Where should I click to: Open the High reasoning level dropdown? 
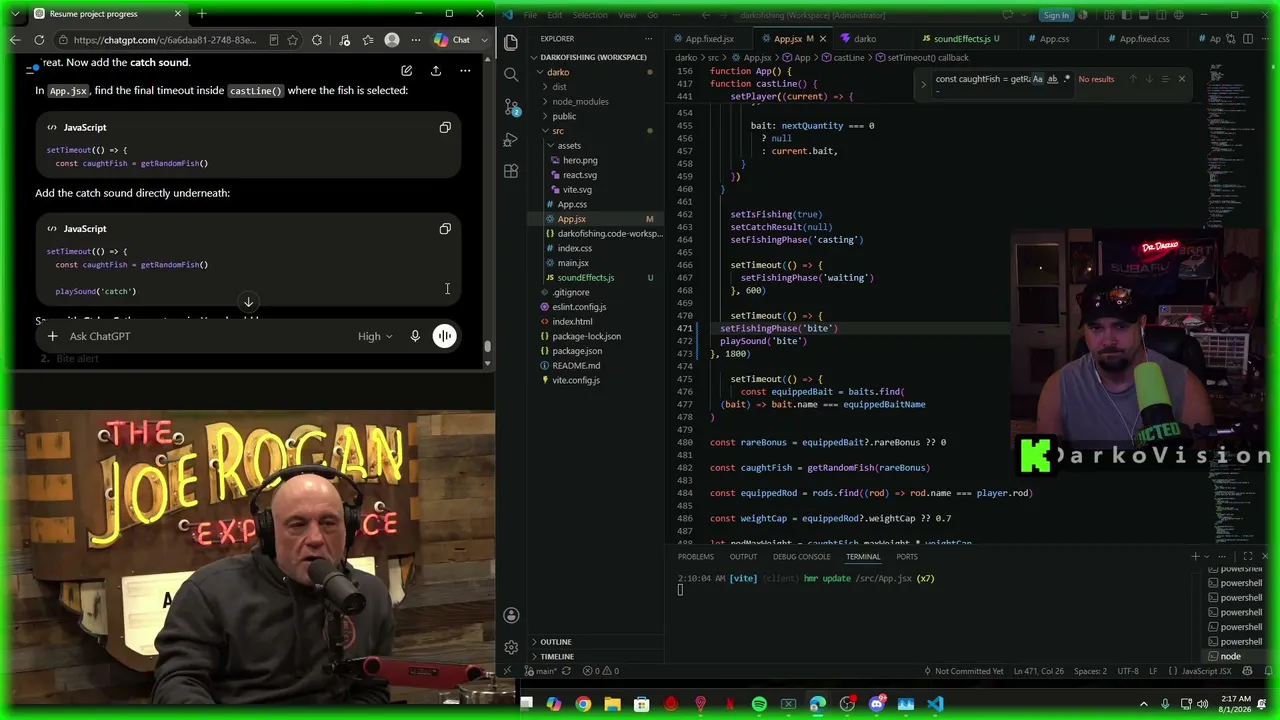click(375, 336)
